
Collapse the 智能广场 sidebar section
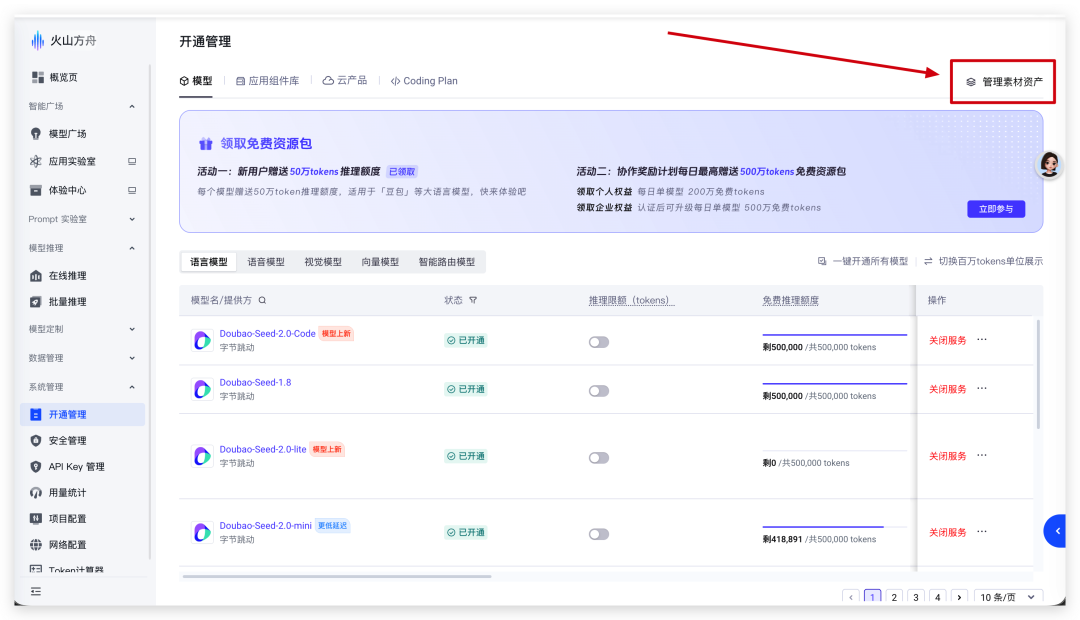click(x=132, y=106)
